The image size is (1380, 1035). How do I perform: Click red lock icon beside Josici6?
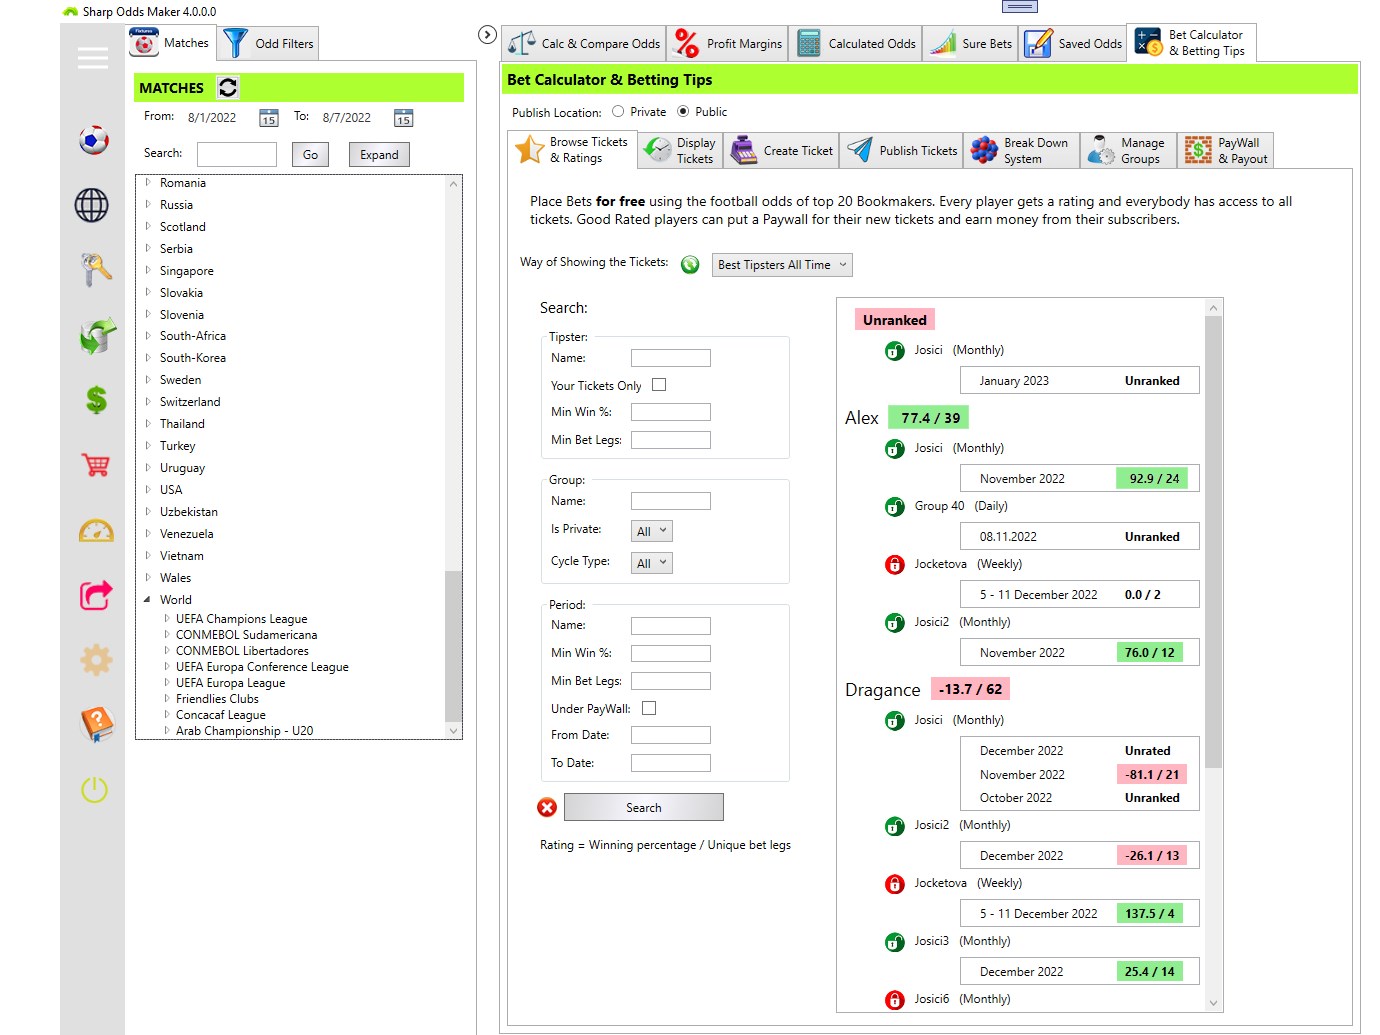[895, 1000]
